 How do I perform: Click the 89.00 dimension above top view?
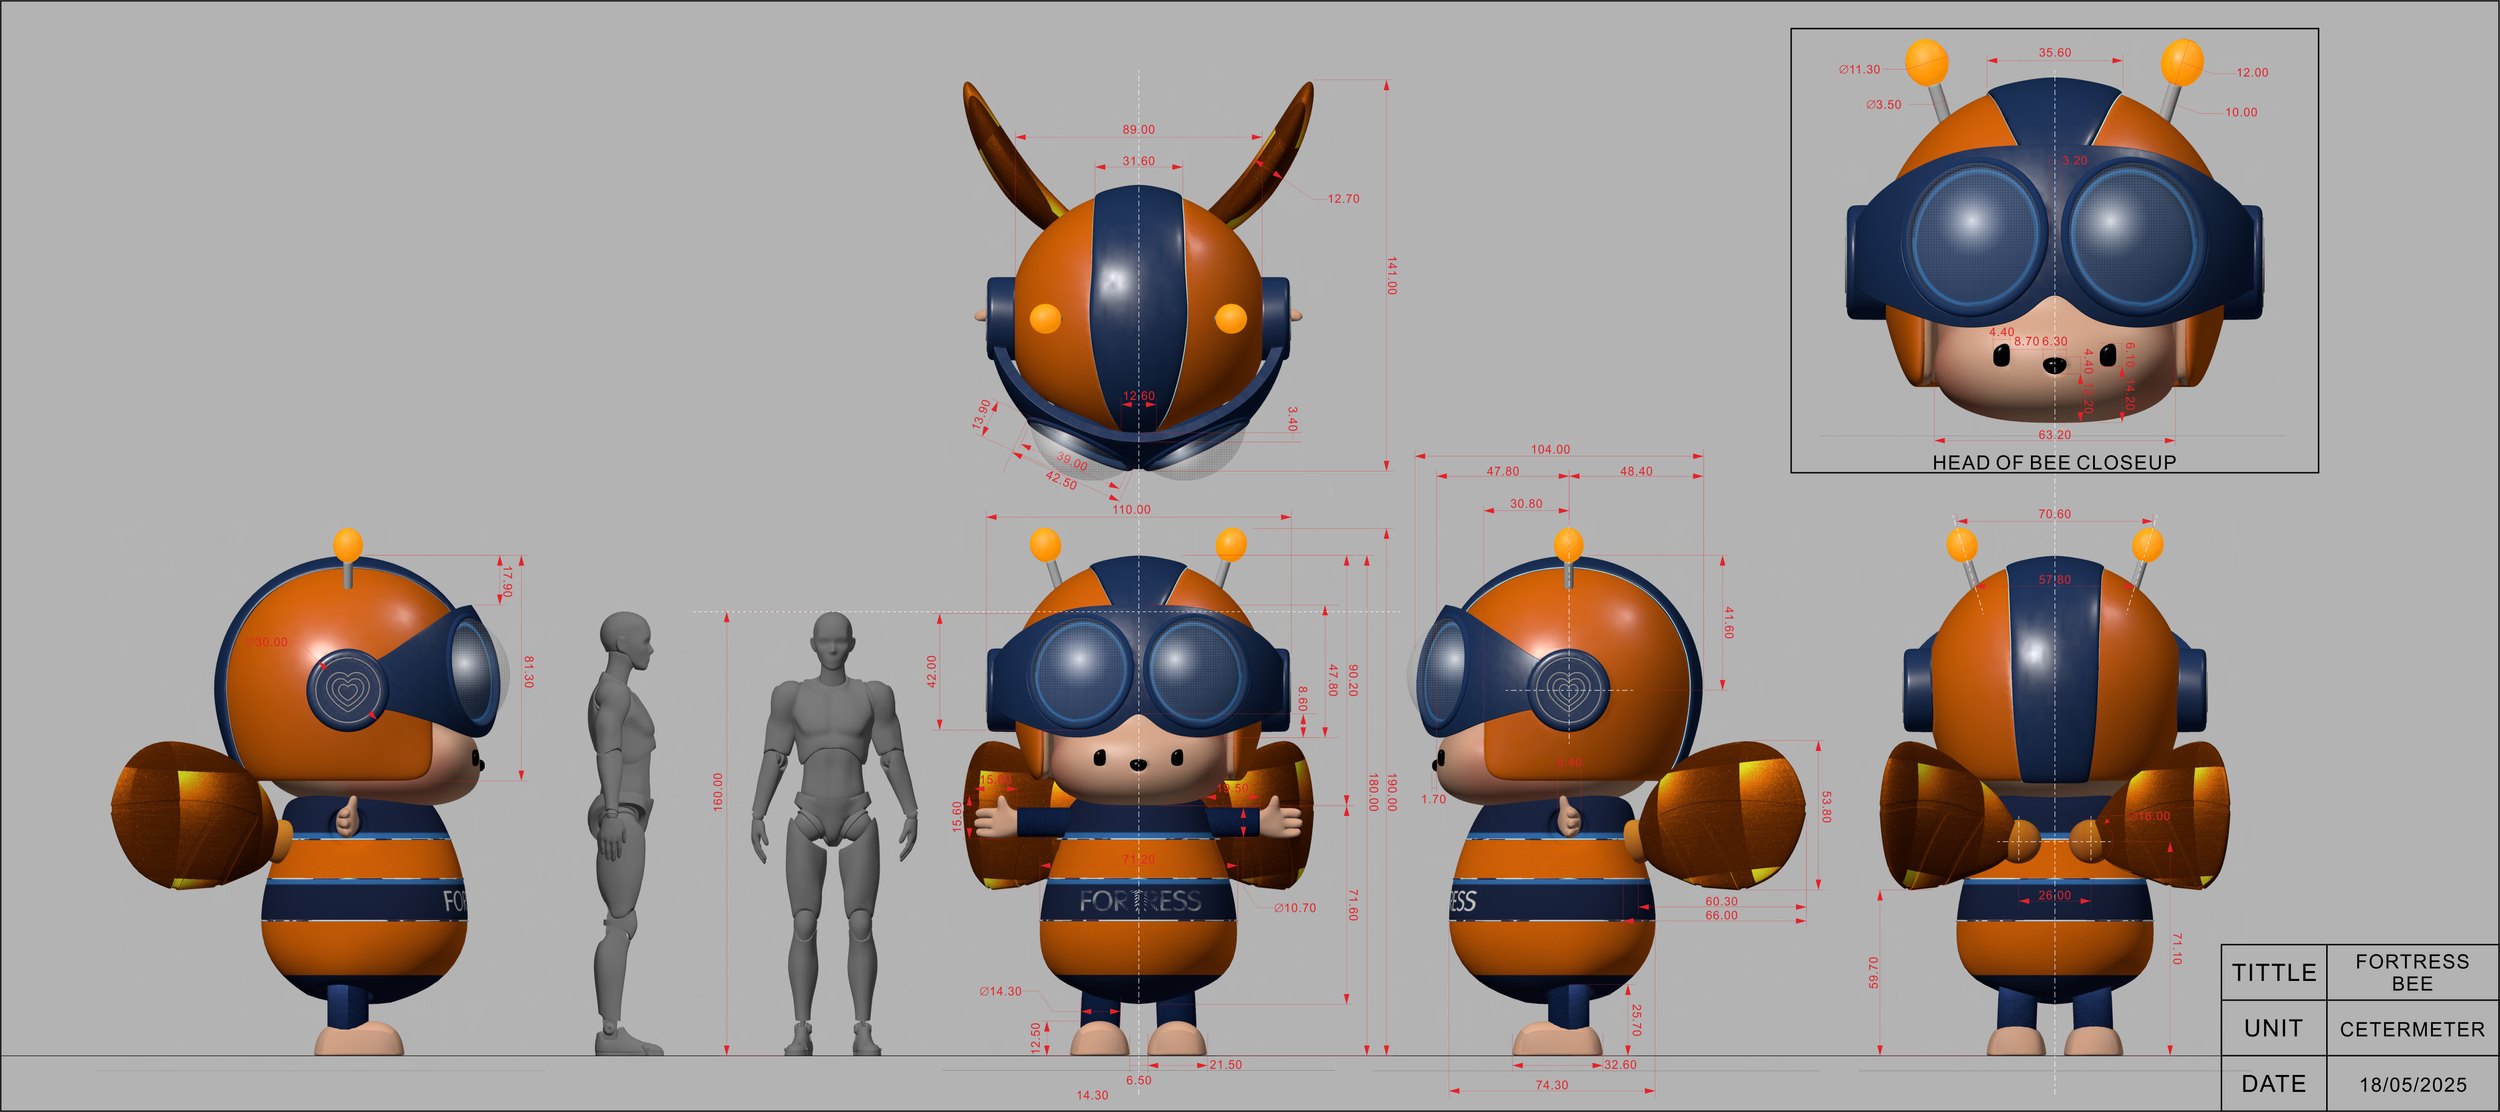[1138, 130]
